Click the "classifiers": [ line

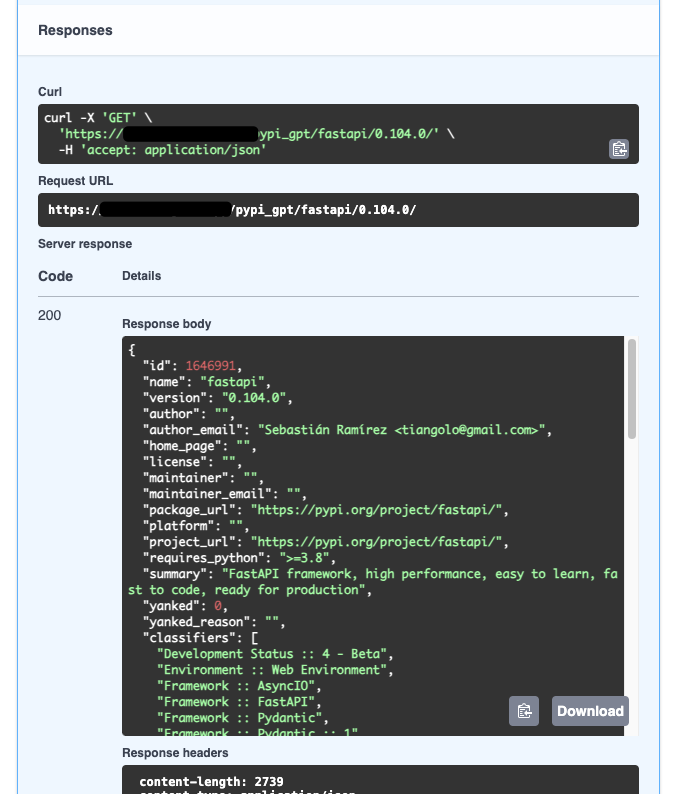click(x=201, y=638)
